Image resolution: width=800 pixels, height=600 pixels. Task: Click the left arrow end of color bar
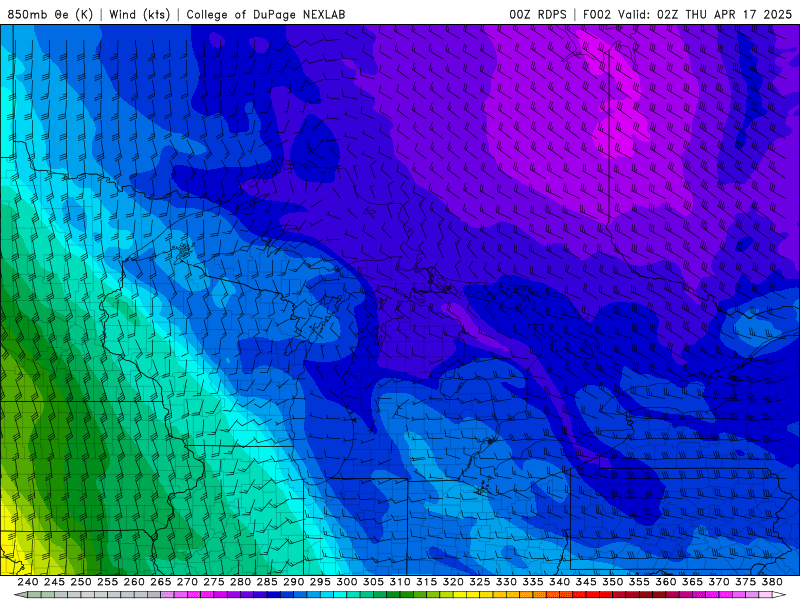tap(20, 595)
